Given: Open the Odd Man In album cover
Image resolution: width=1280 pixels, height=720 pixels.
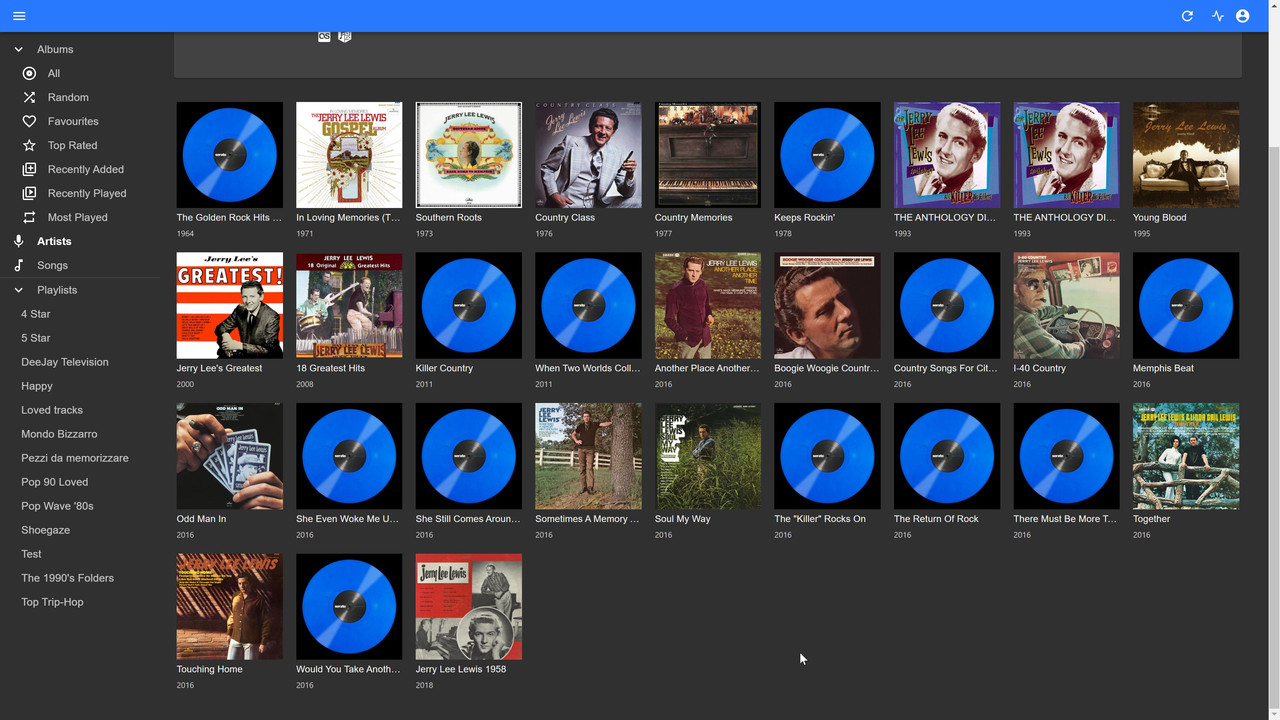Looking at the screenshot, I should [x=230, y=456].
